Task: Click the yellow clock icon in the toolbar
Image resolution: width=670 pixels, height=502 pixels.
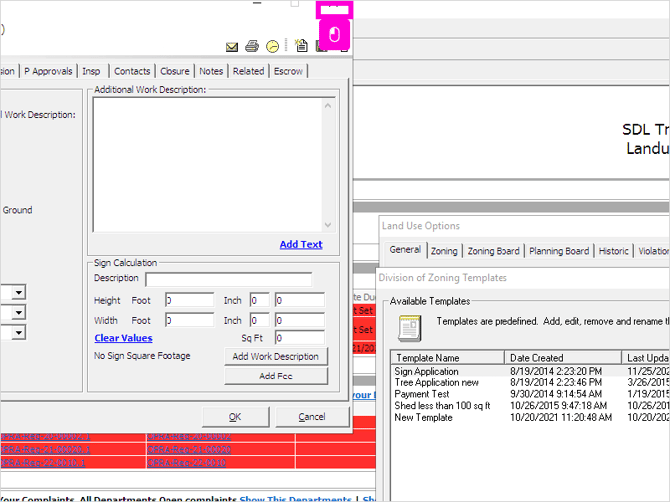Action: (272, 46)
